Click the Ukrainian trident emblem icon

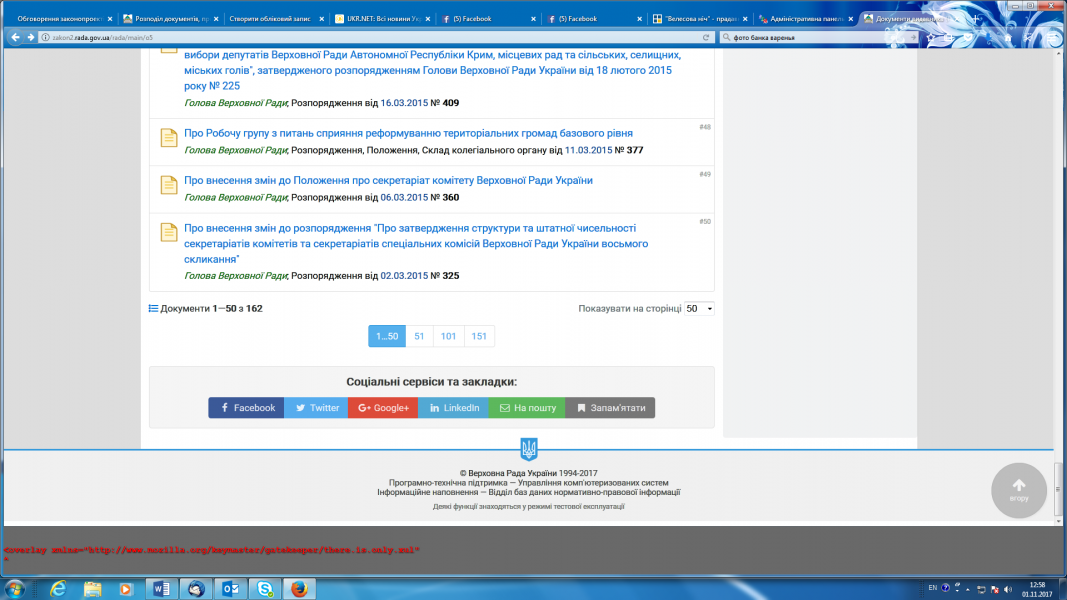coord(529,449)
